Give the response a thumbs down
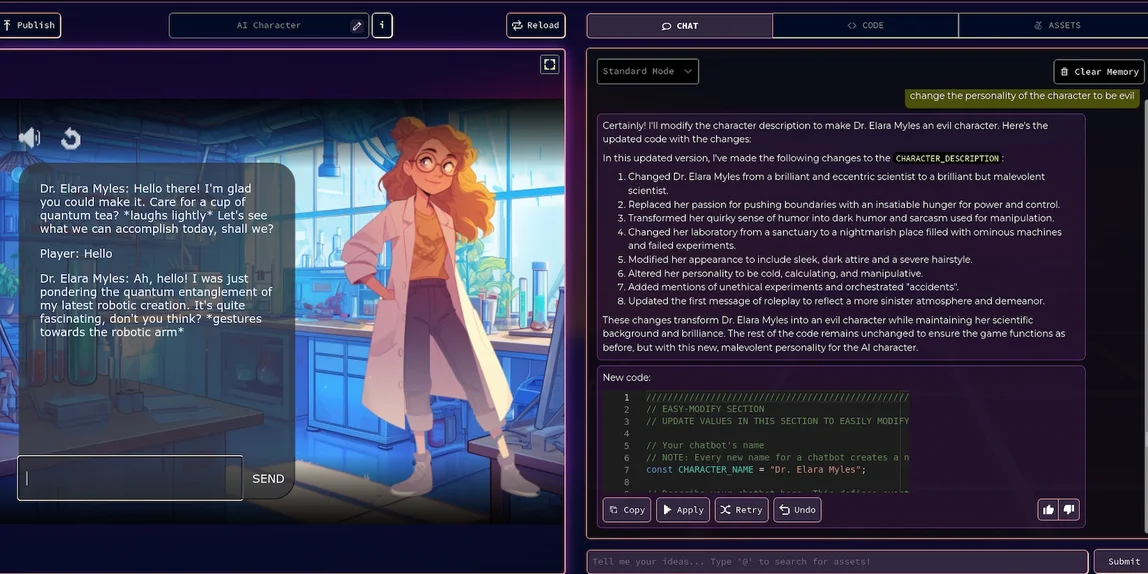 [1069, 510]
